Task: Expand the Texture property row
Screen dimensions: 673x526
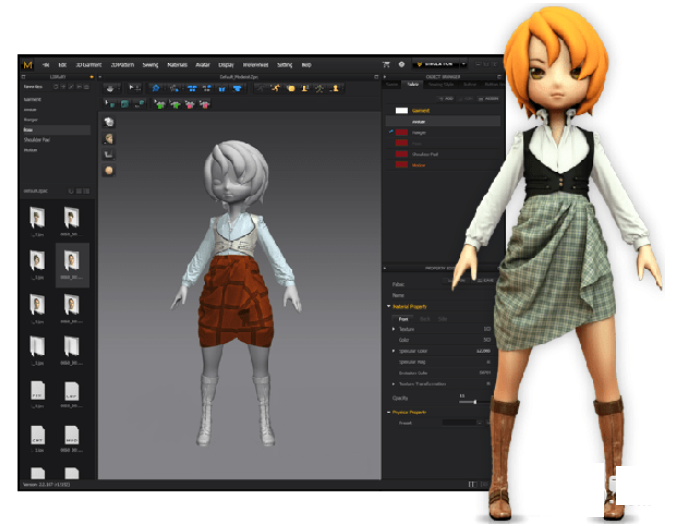Action: 393,329
